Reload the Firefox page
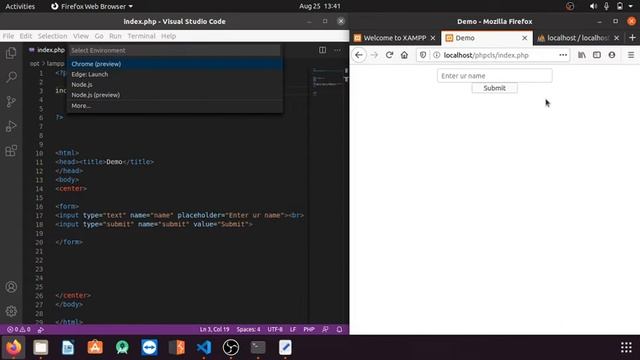The width and height of the screenshot is (640, 360). coord(389,55)
